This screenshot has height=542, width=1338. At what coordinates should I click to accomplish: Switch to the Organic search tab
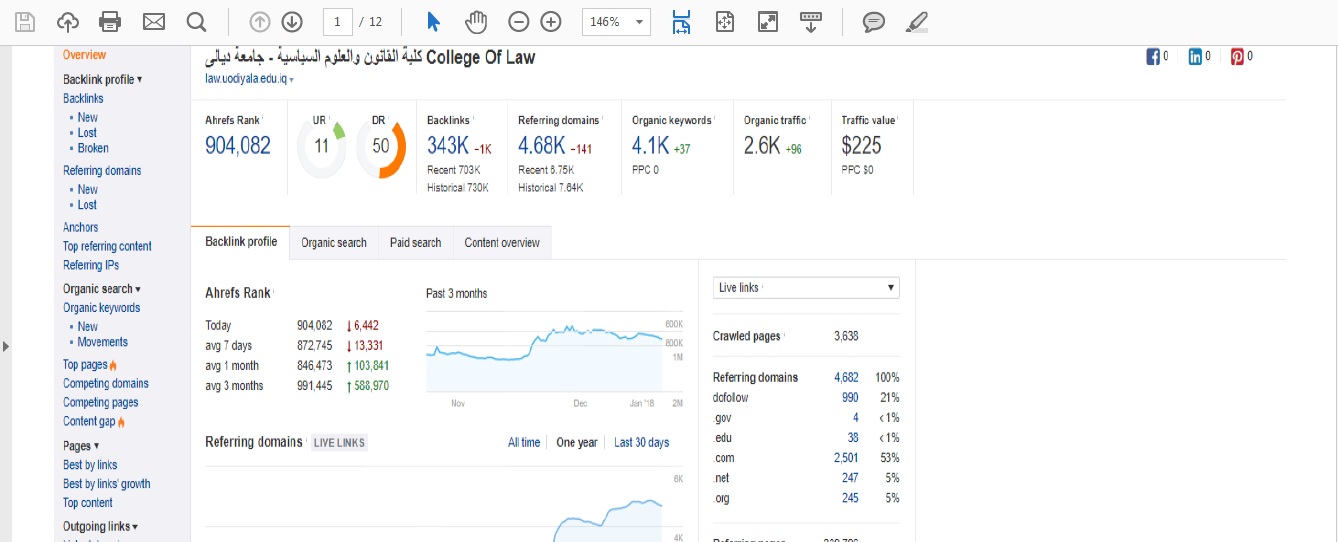coord(334,243)
